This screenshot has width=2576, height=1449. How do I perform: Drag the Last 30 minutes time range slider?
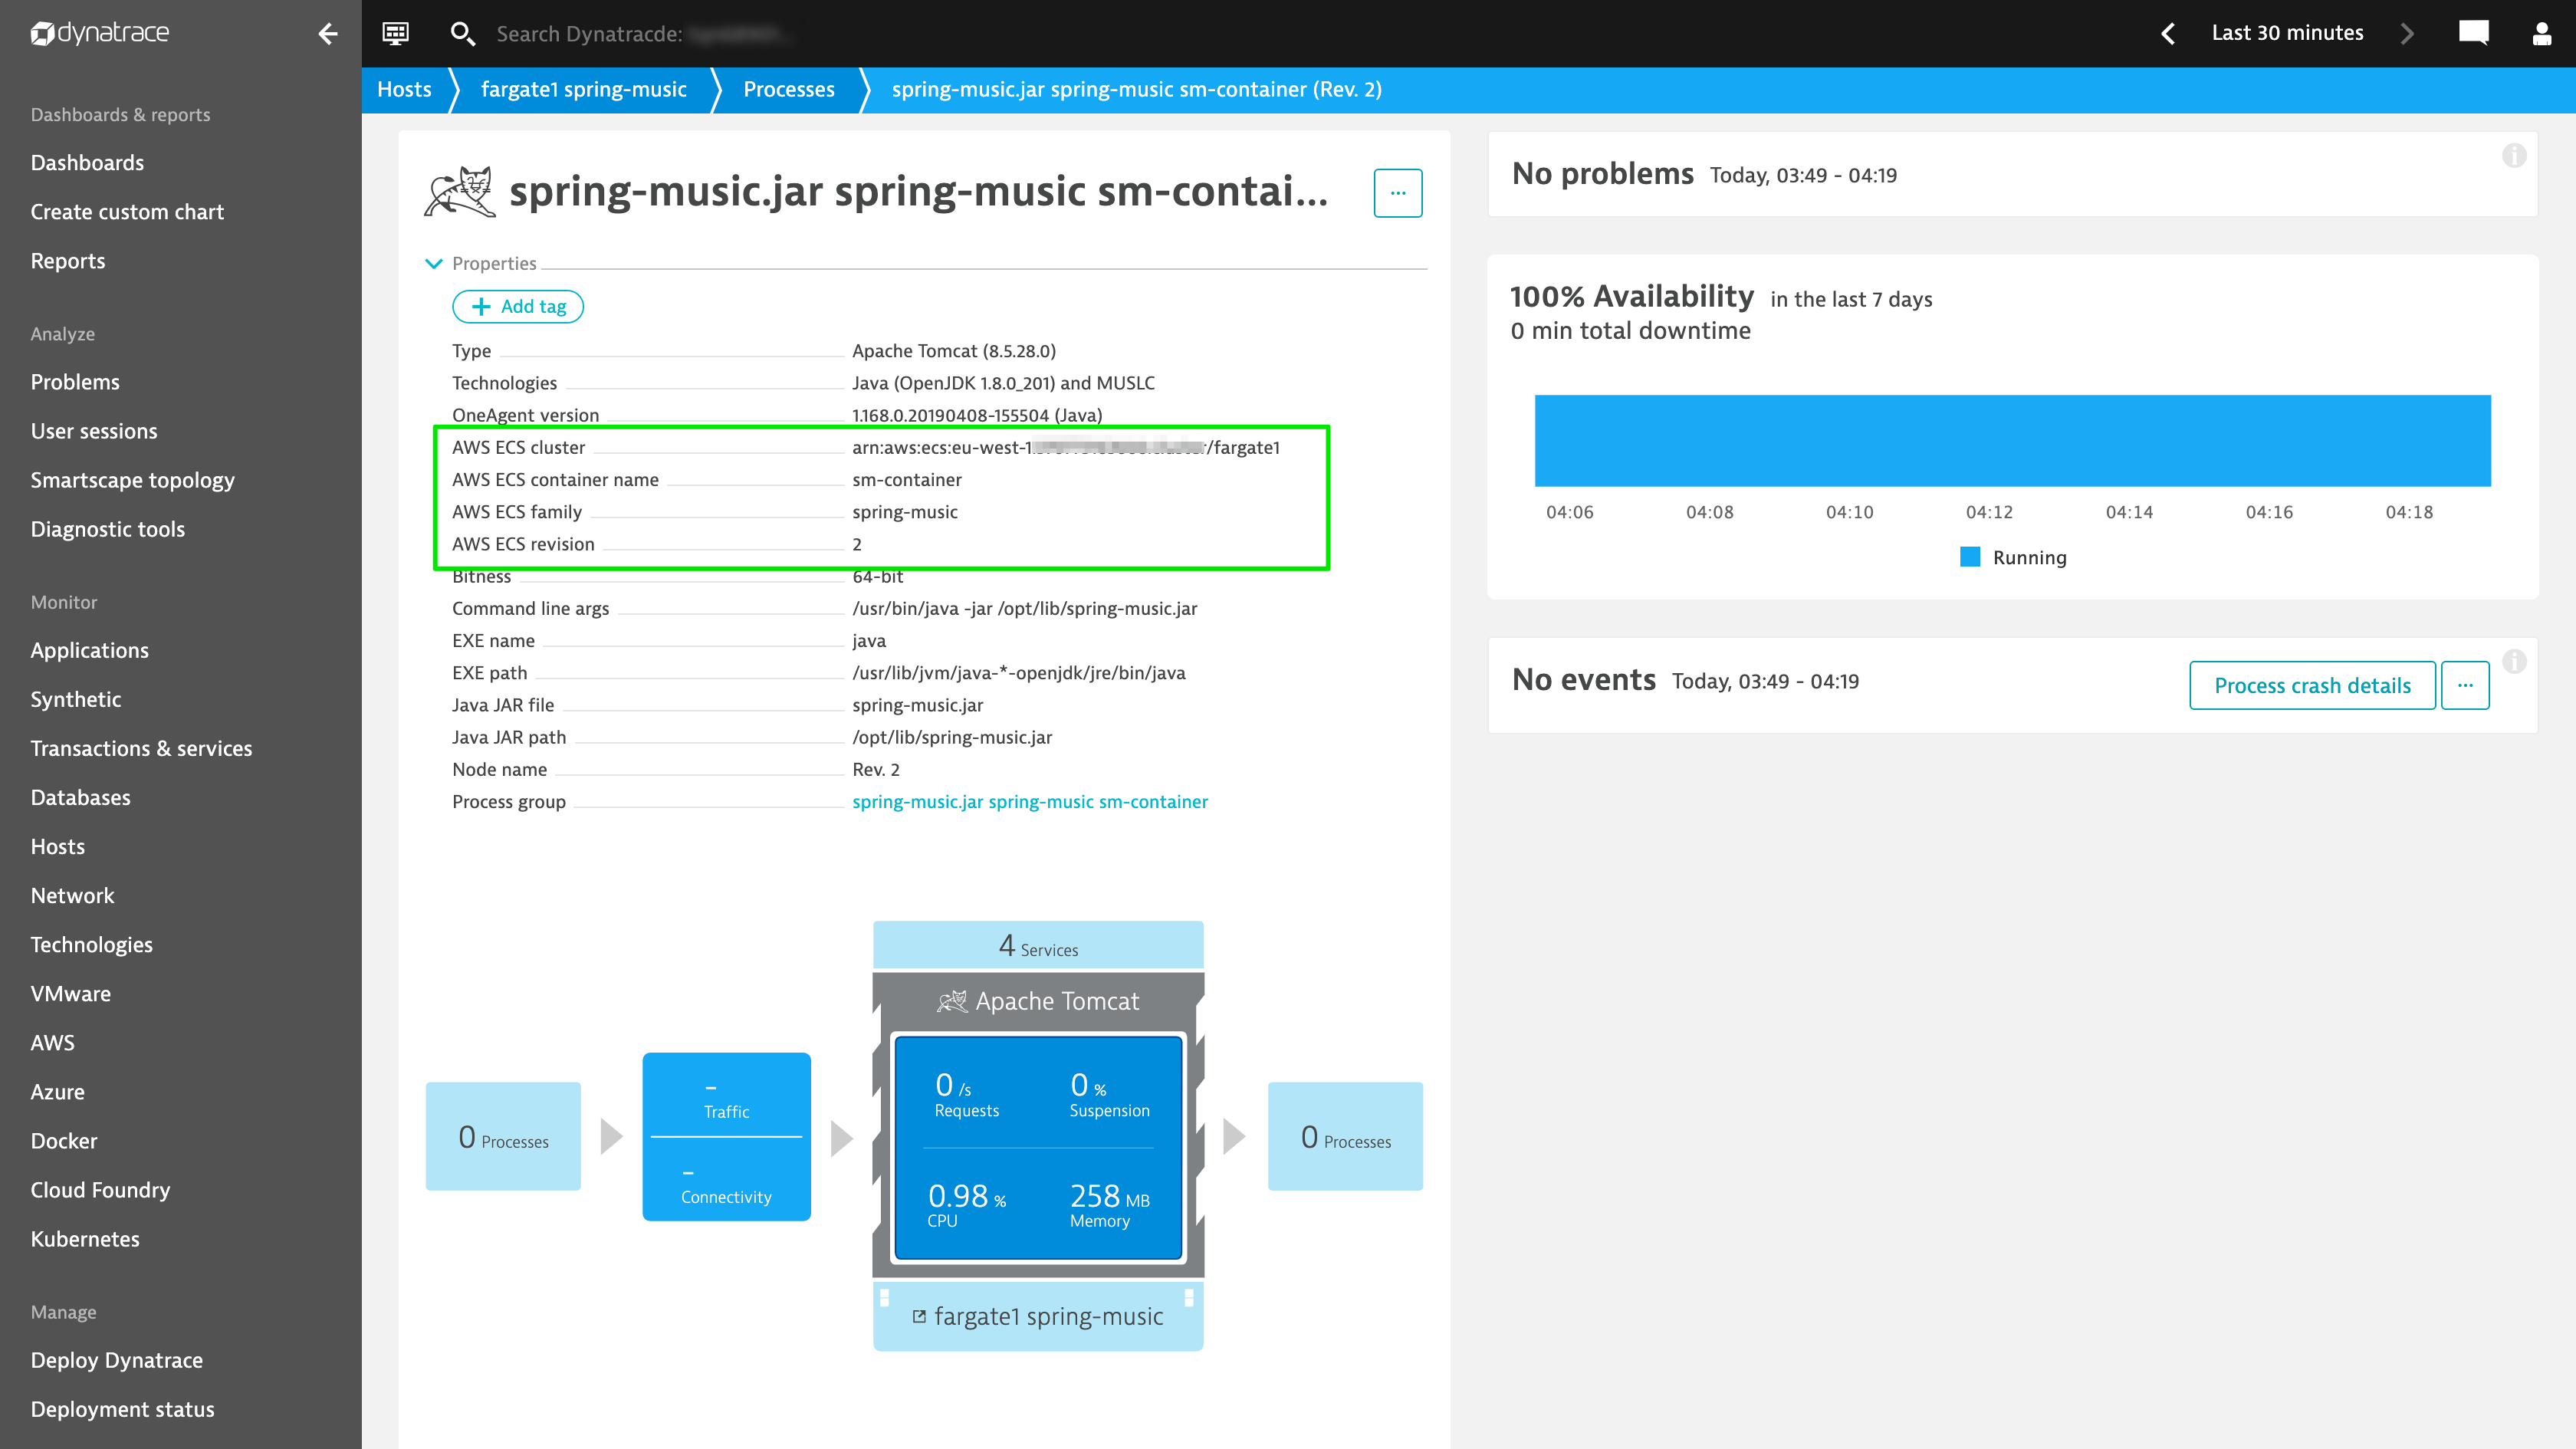2288,34
